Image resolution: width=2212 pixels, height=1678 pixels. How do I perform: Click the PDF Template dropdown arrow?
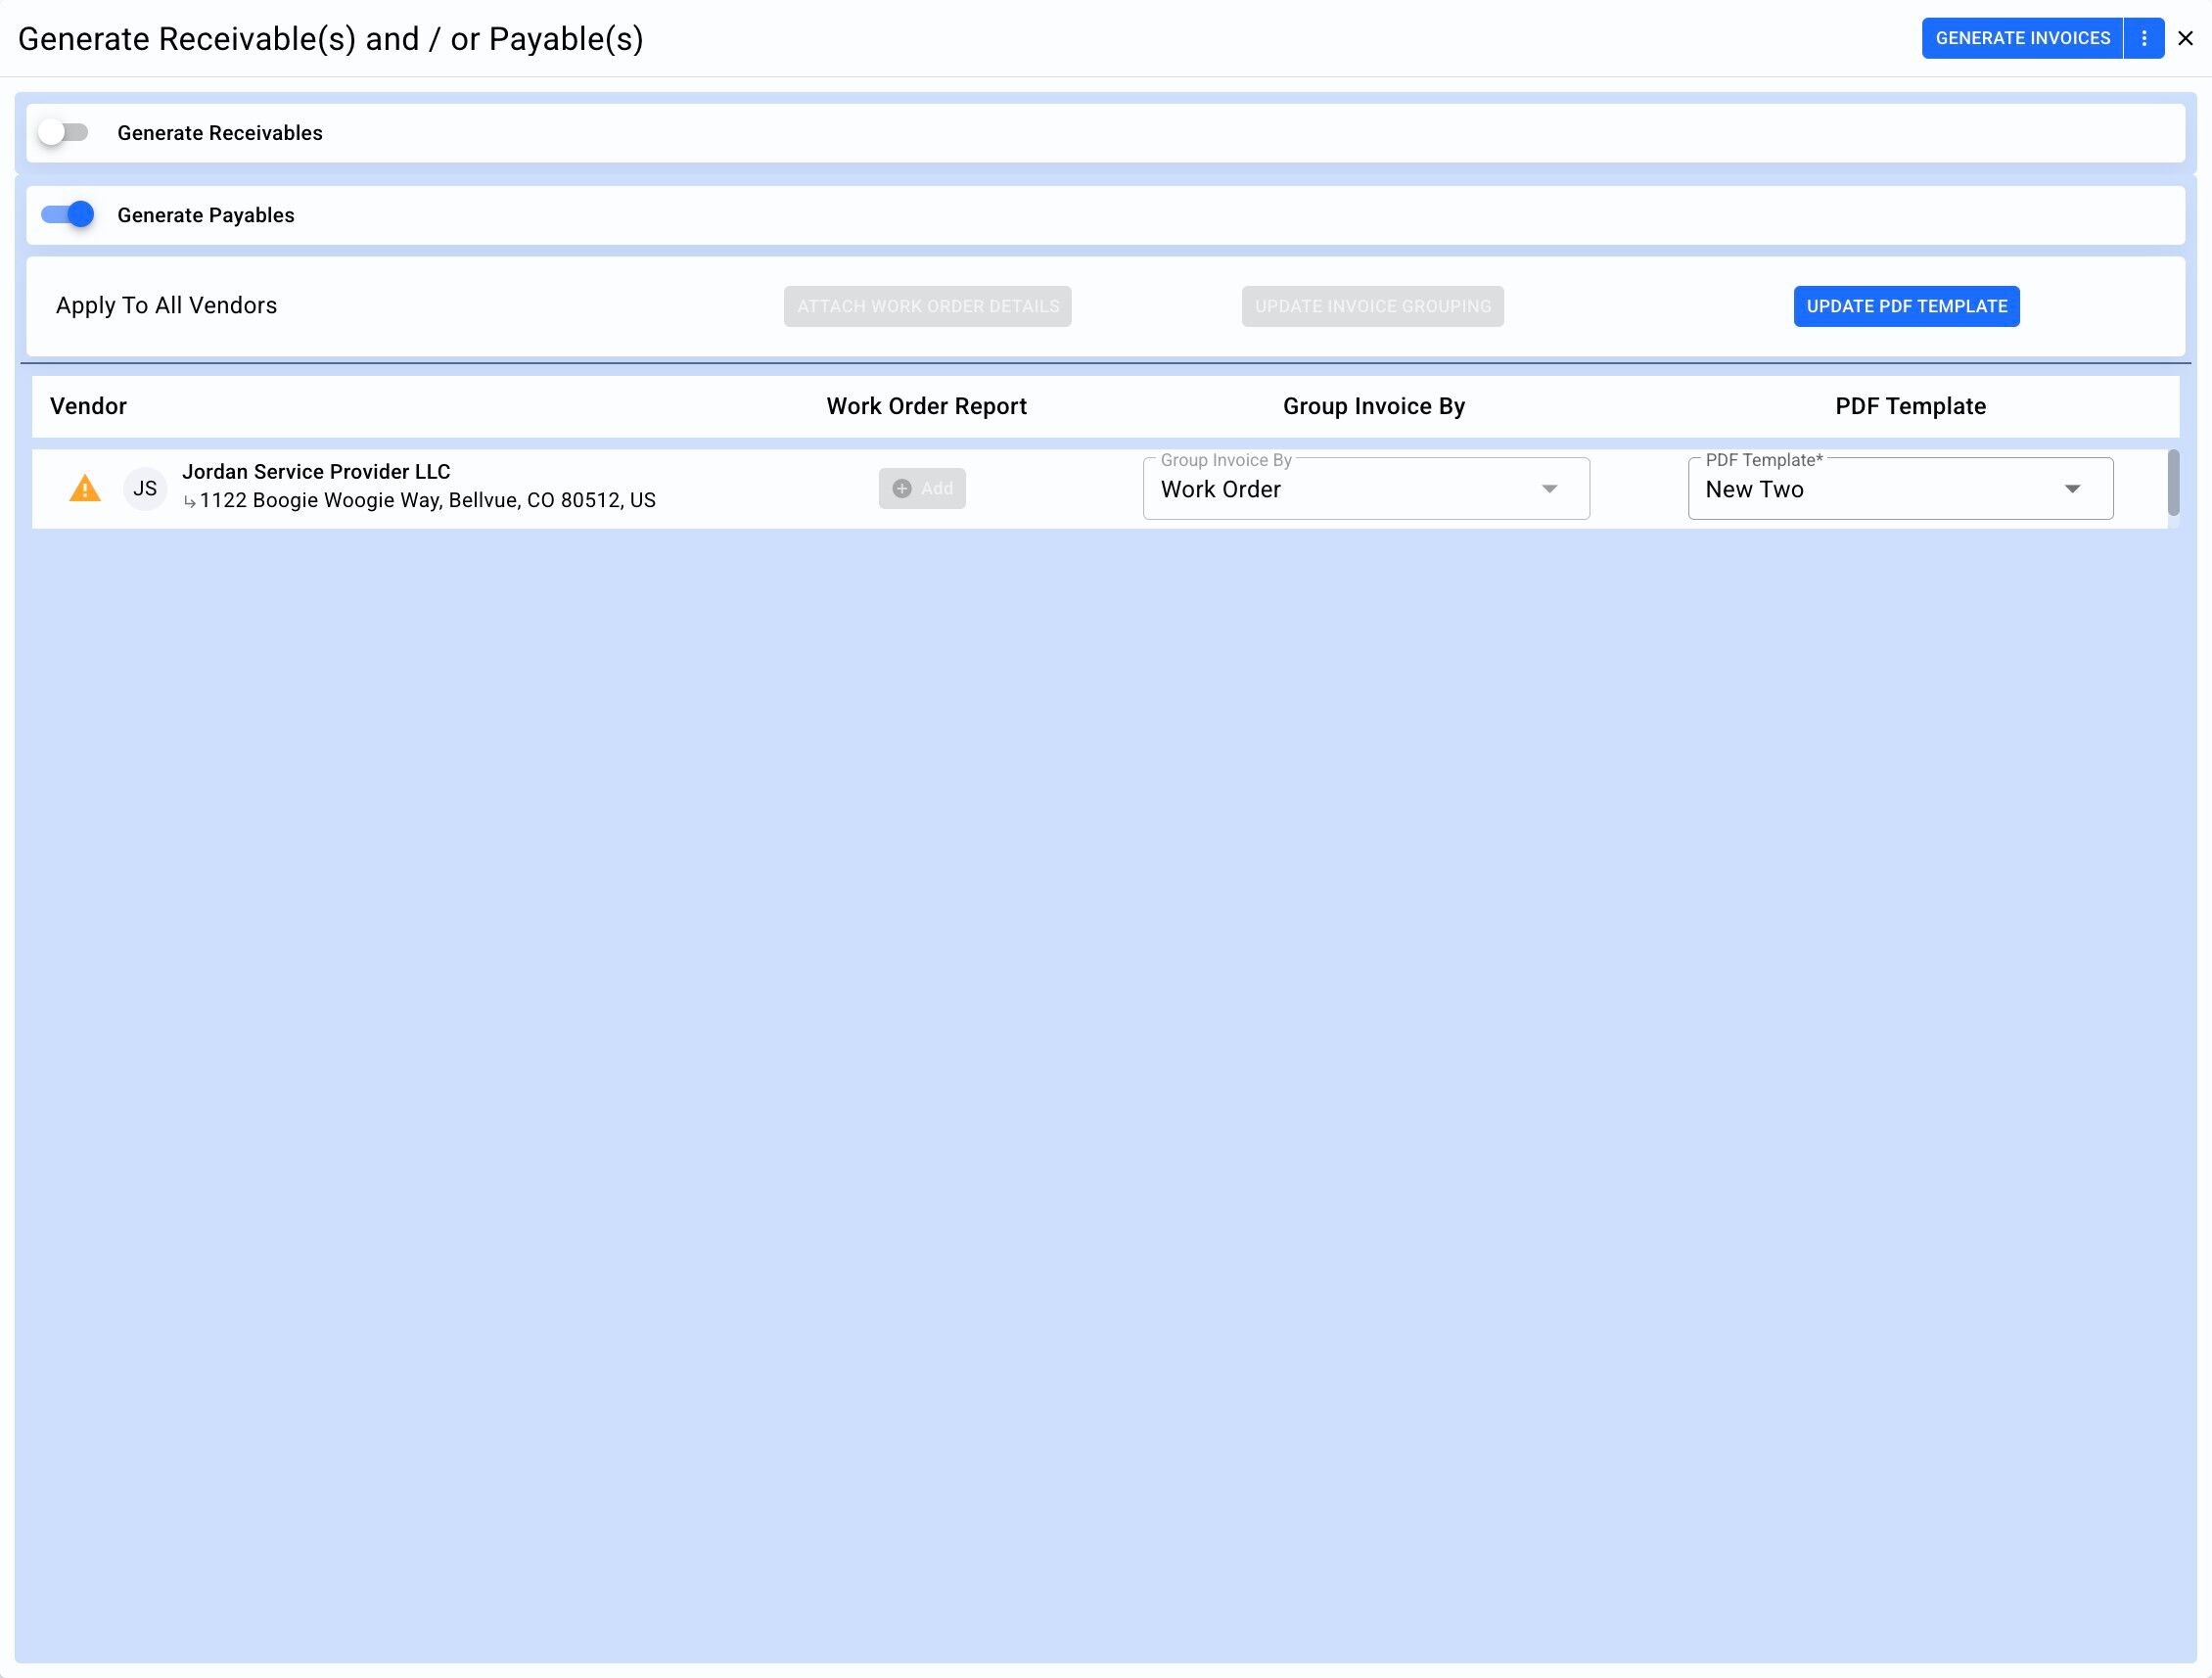tap(2073, 489)
